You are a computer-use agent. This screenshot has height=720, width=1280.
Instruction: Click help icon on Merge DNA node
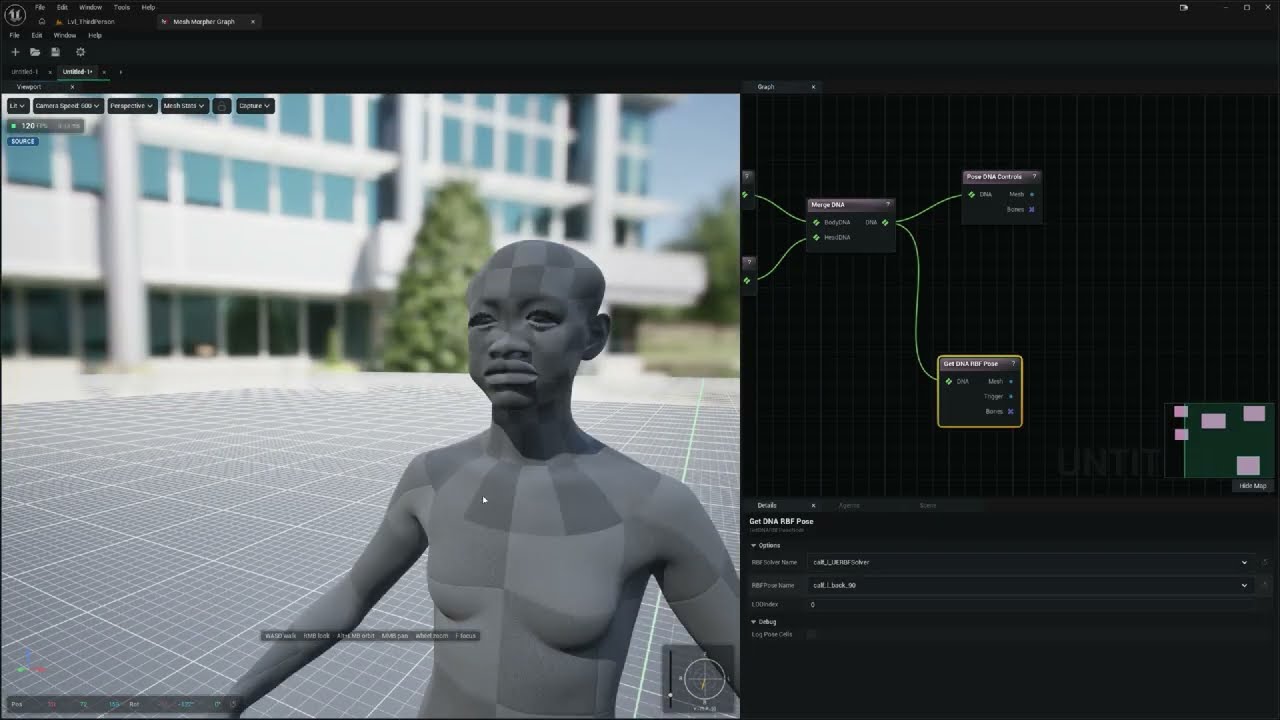pyautogui.click(x=887, y=204)
